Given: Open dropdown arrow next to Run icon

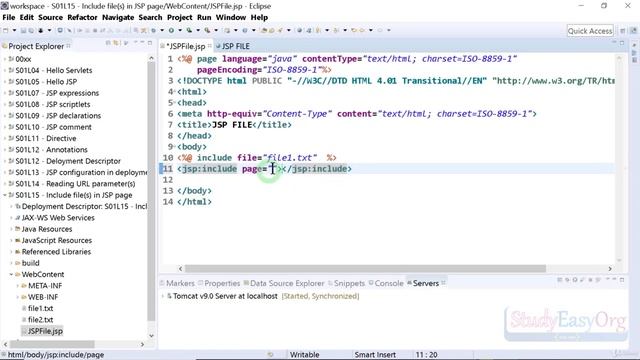Looking at the screenshot, I should click(x=180, y=30).
